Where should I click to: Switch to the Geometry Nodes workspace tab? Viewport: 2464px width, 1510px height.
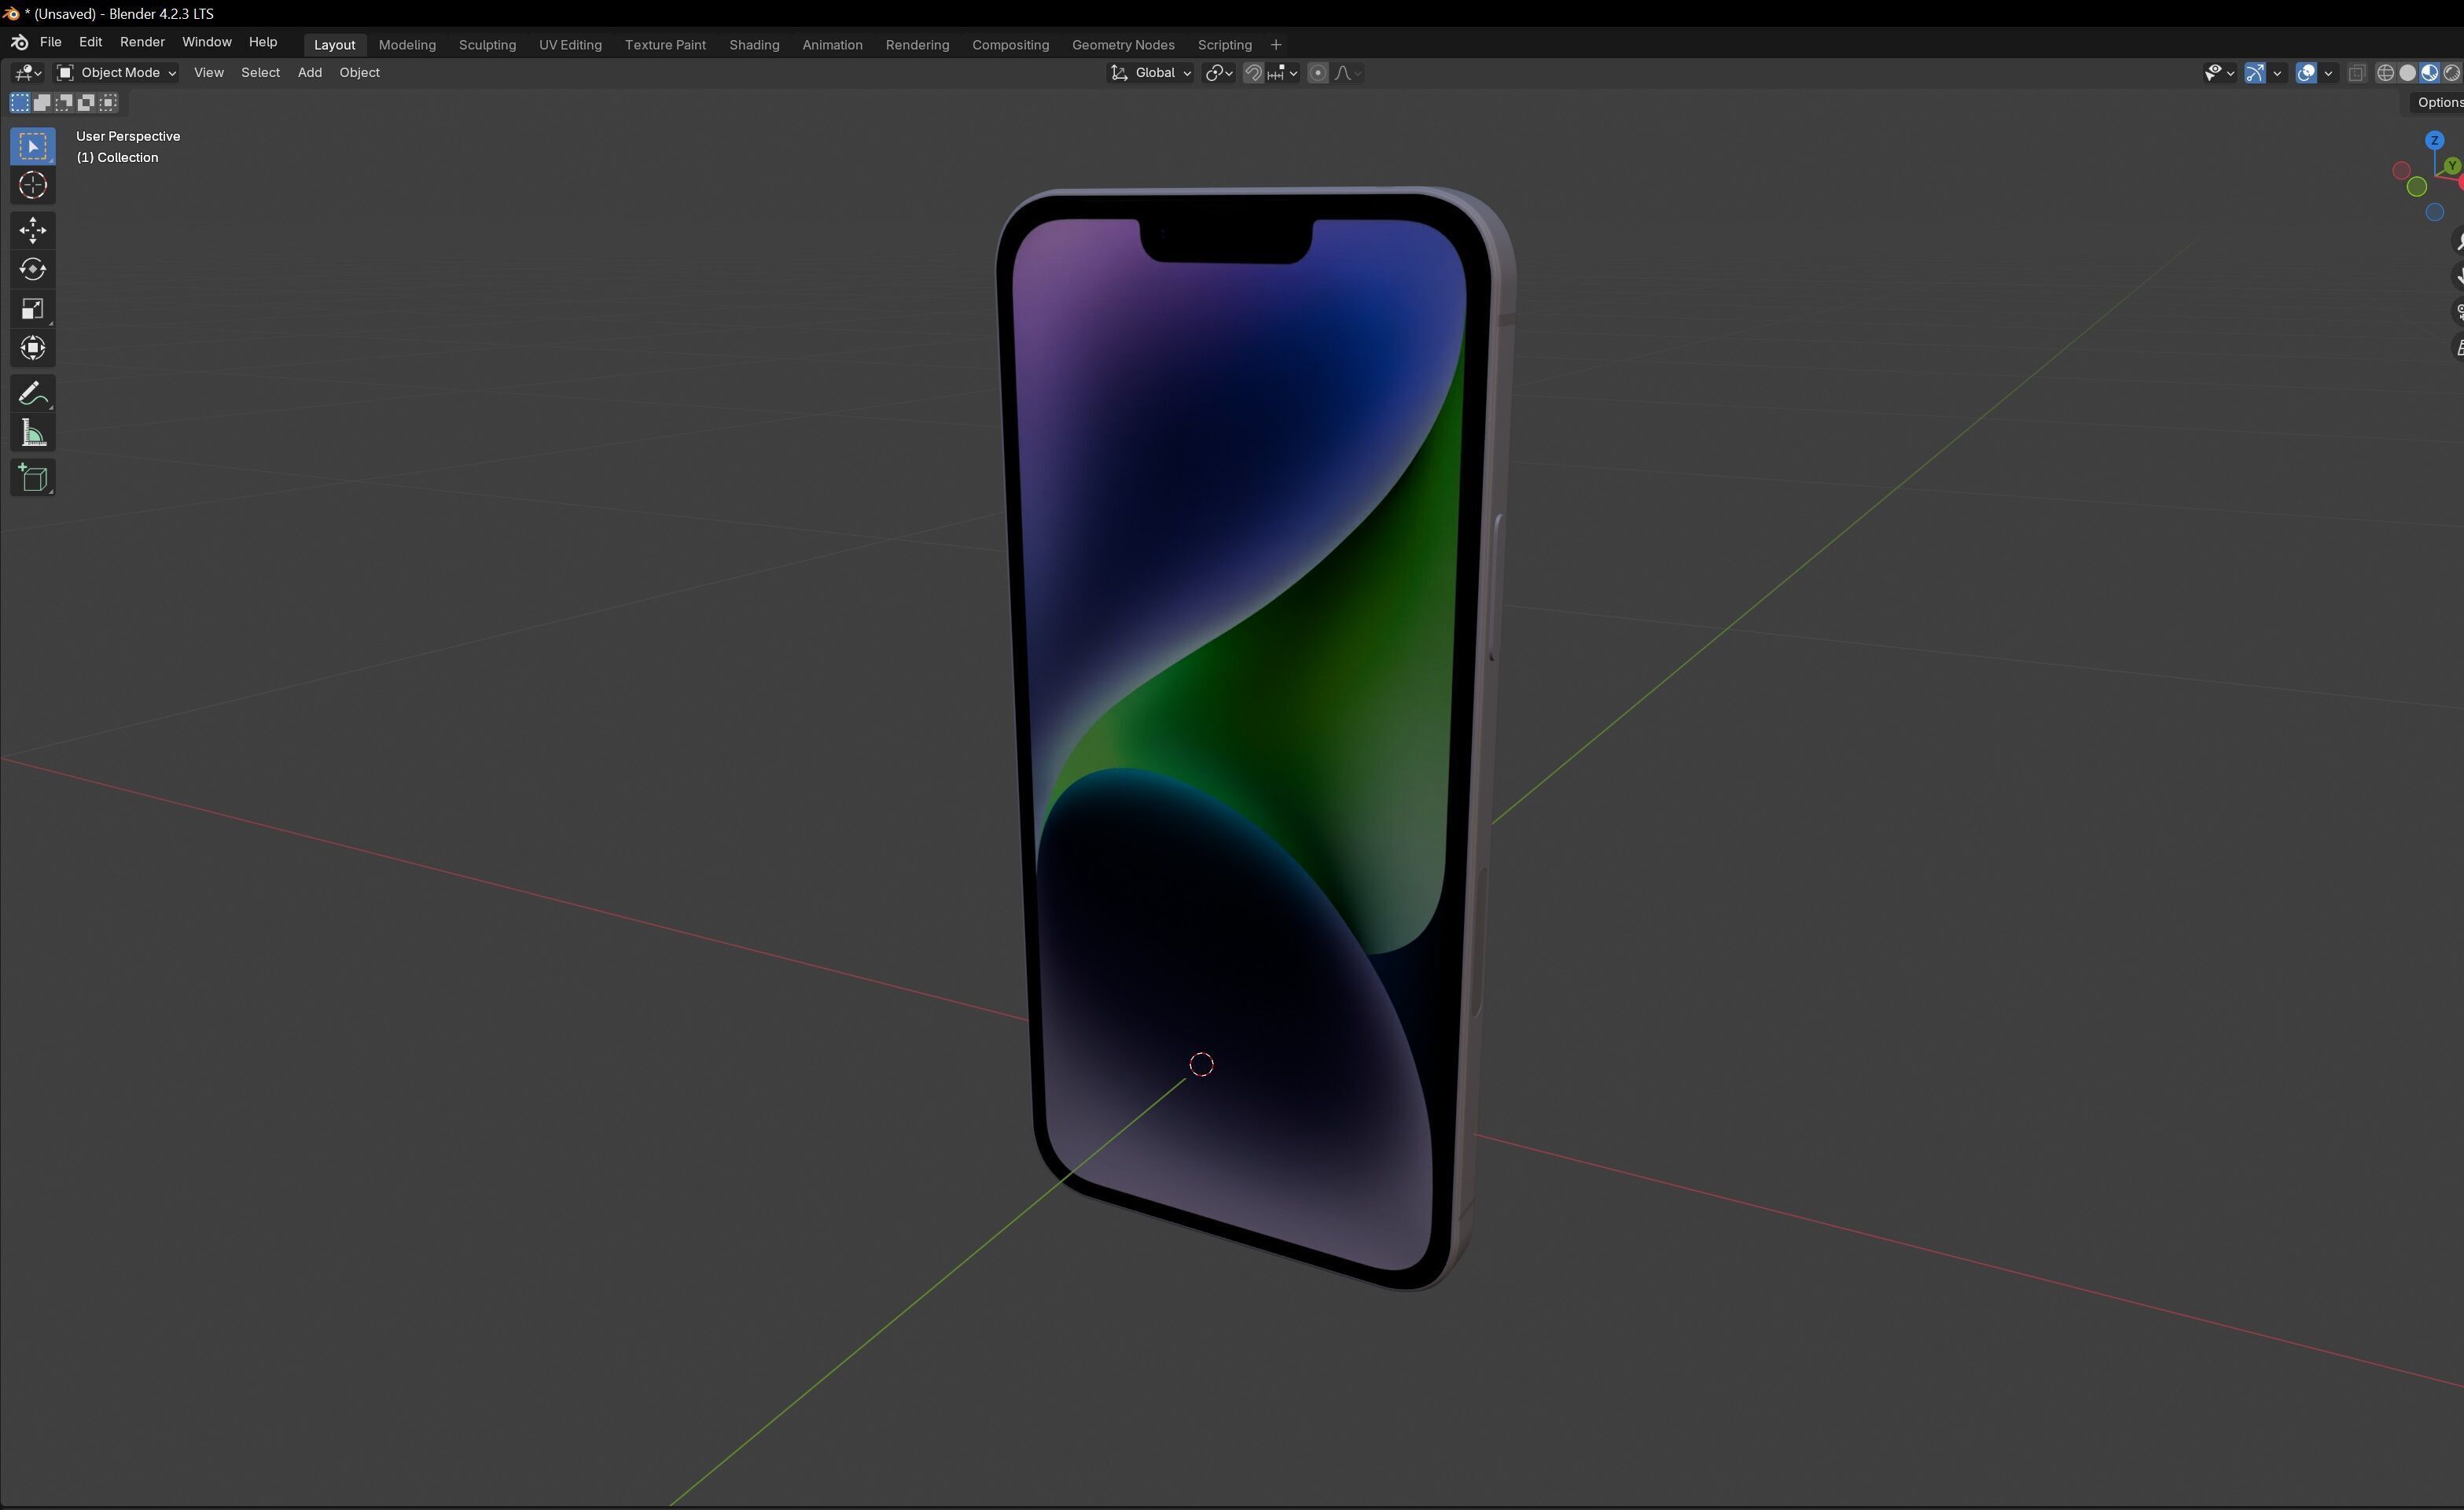point(1123,45)
